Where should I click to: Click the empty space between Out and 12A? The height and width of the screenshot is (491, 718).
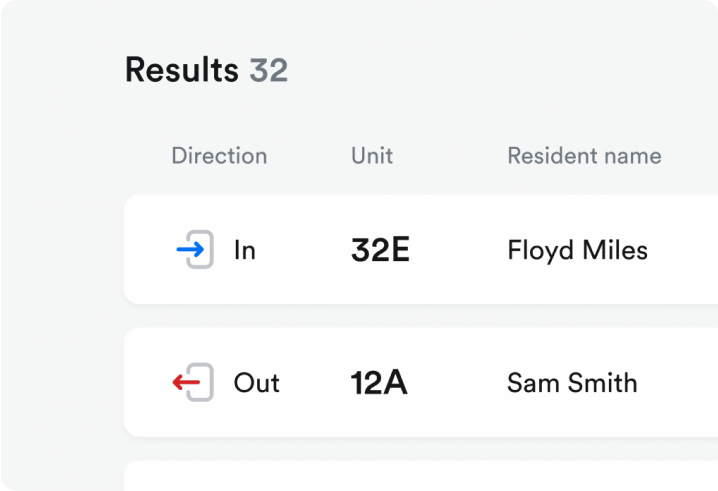pyautogui.click(x=315, y=382)
